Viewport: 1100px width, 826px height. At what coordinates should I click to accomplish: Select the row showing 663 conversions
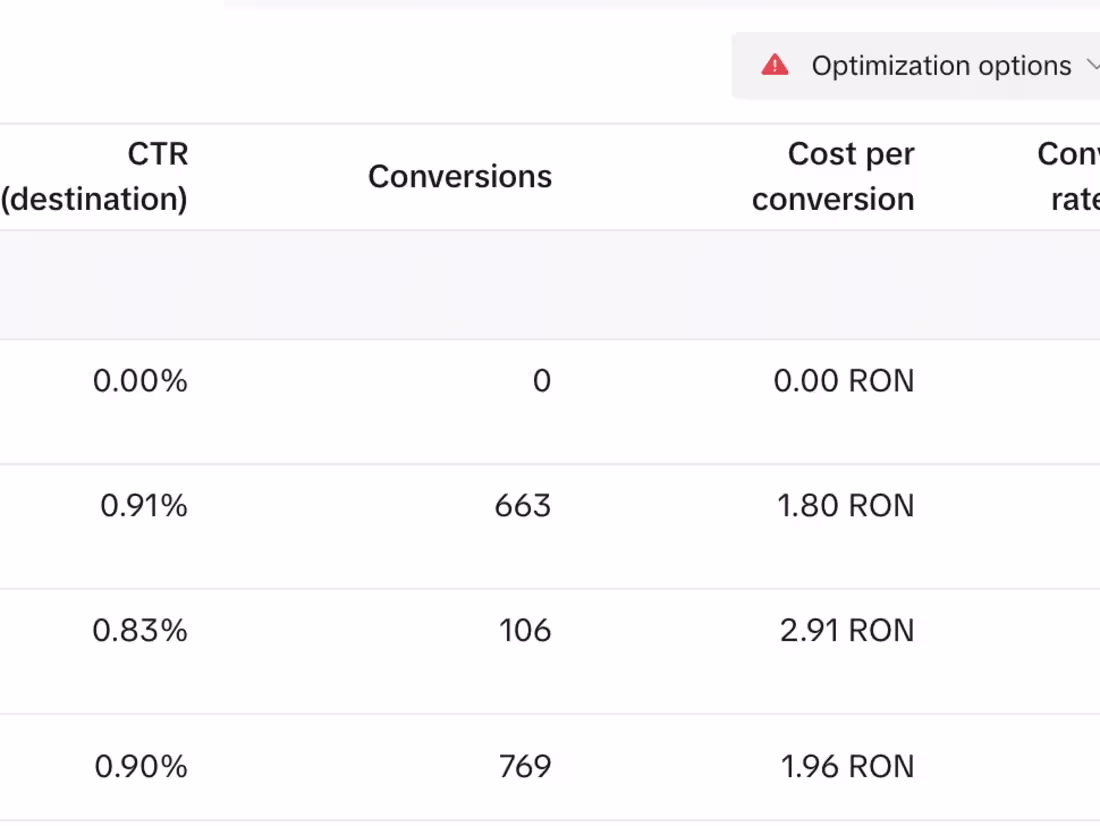[522, 506]
